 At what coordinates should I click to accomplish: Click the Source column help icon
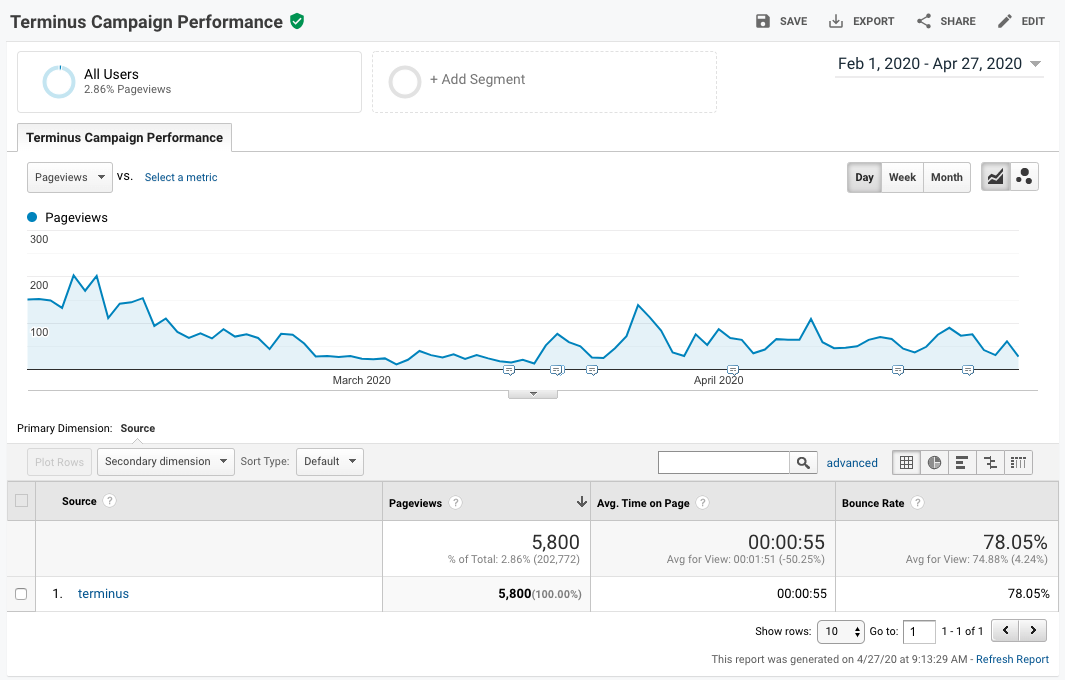(109, 501)
